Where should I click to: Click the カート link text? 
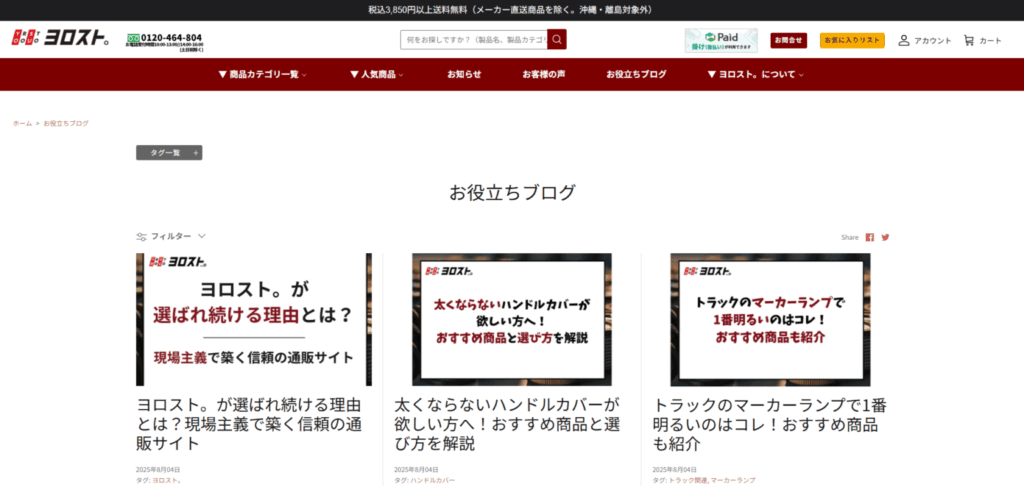990,40
